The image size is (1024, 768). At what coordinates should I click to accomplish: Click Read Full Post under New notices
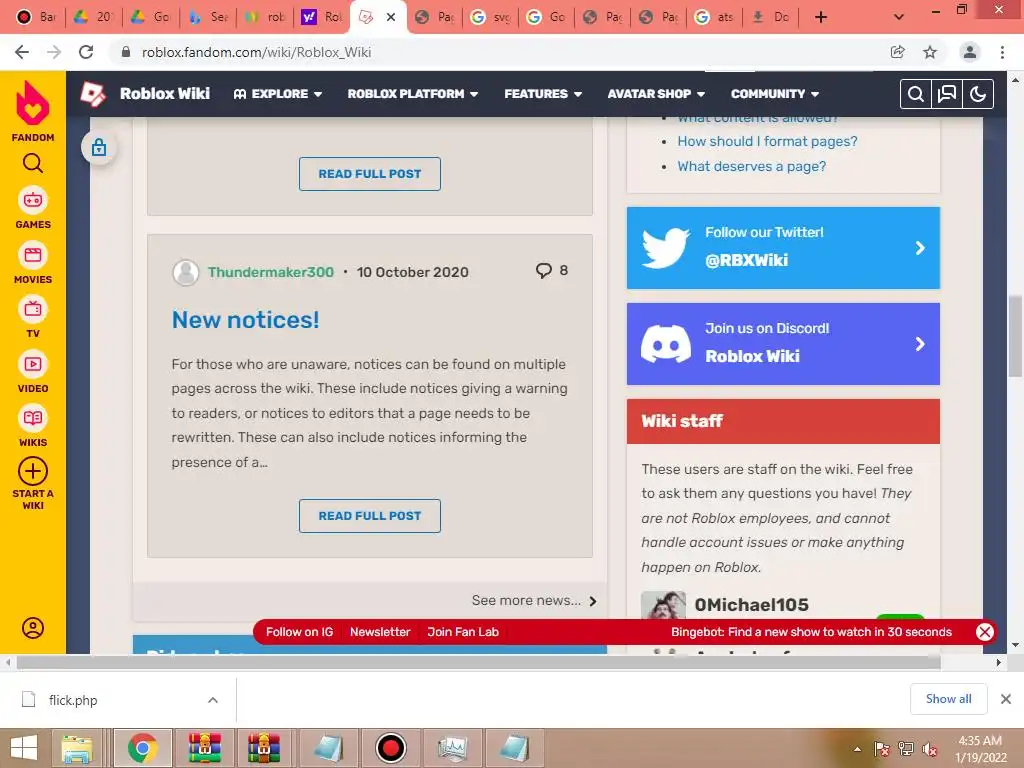[370, 516]
